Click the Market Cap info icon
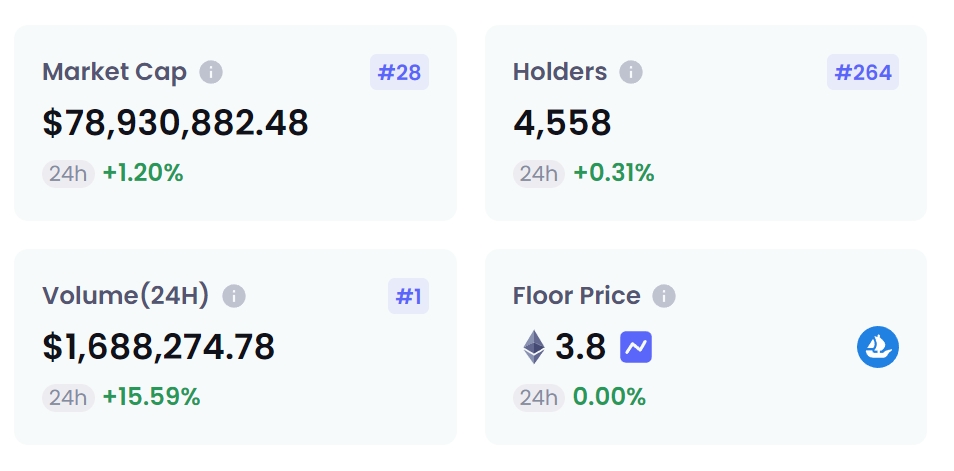 211,73
